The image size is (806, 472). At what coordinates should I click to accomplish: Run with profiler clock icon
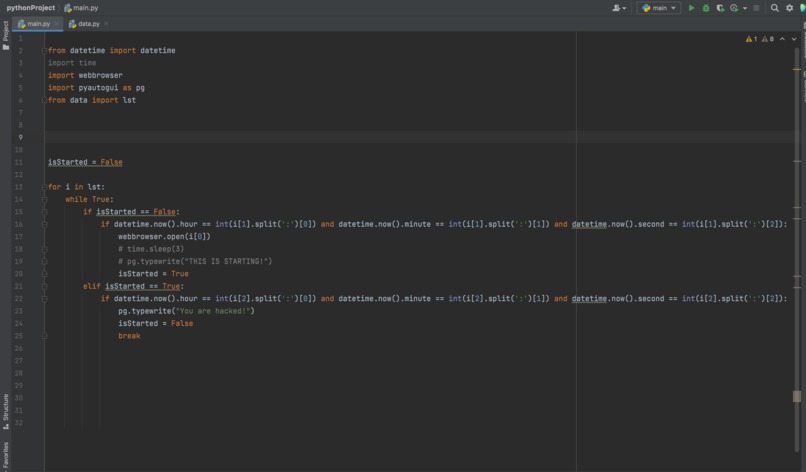pyautogui.click(x=734, y=8)
